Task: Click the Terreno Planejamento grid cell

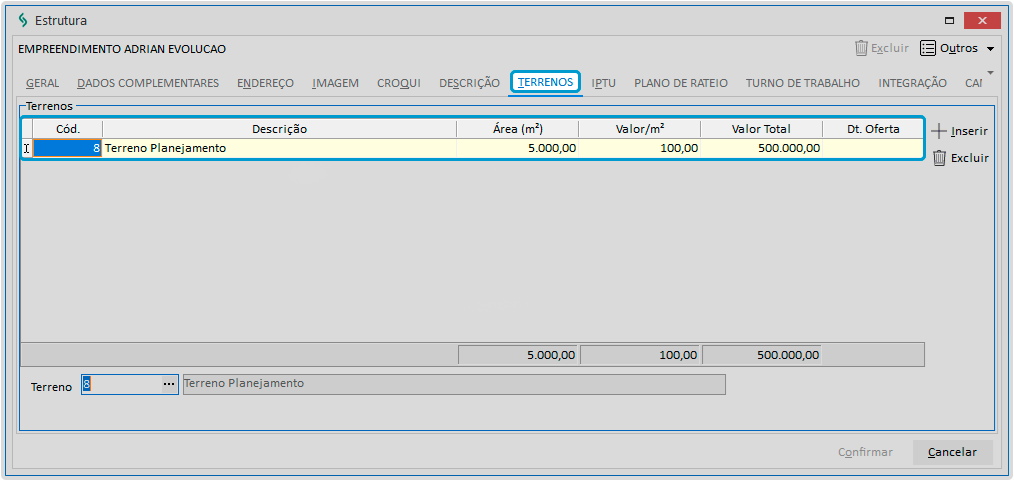Action: (x=279, y=149)
